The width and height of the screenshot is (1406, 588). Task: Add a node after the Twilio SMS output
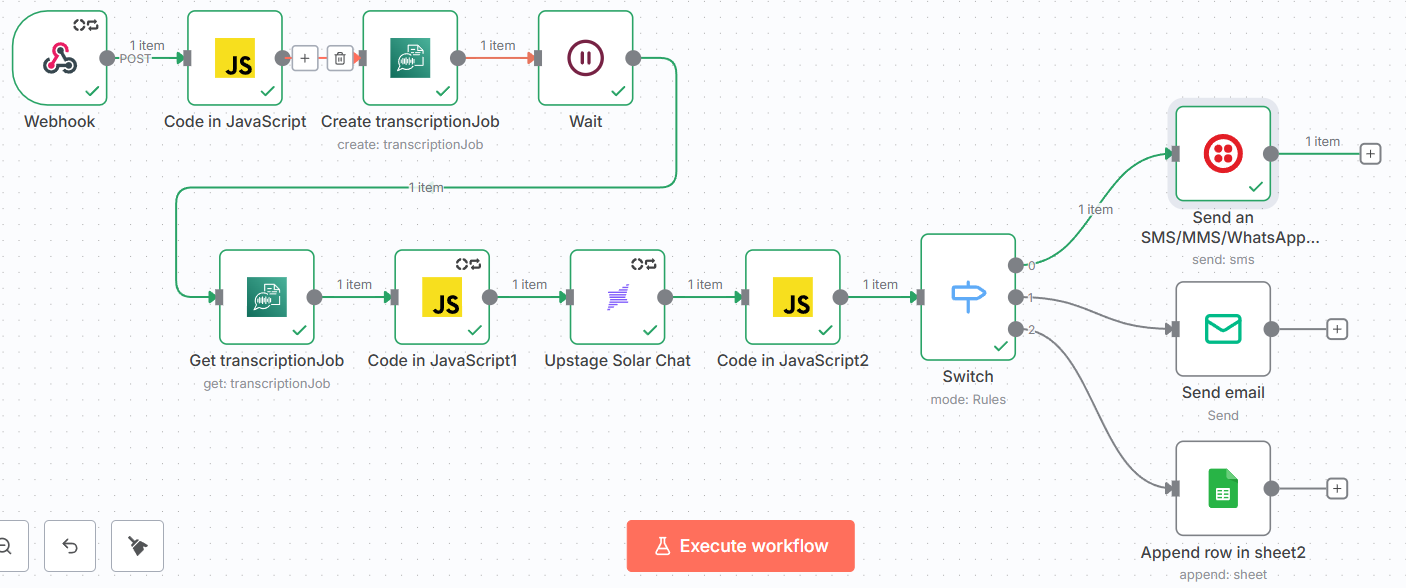[1370, 153]
